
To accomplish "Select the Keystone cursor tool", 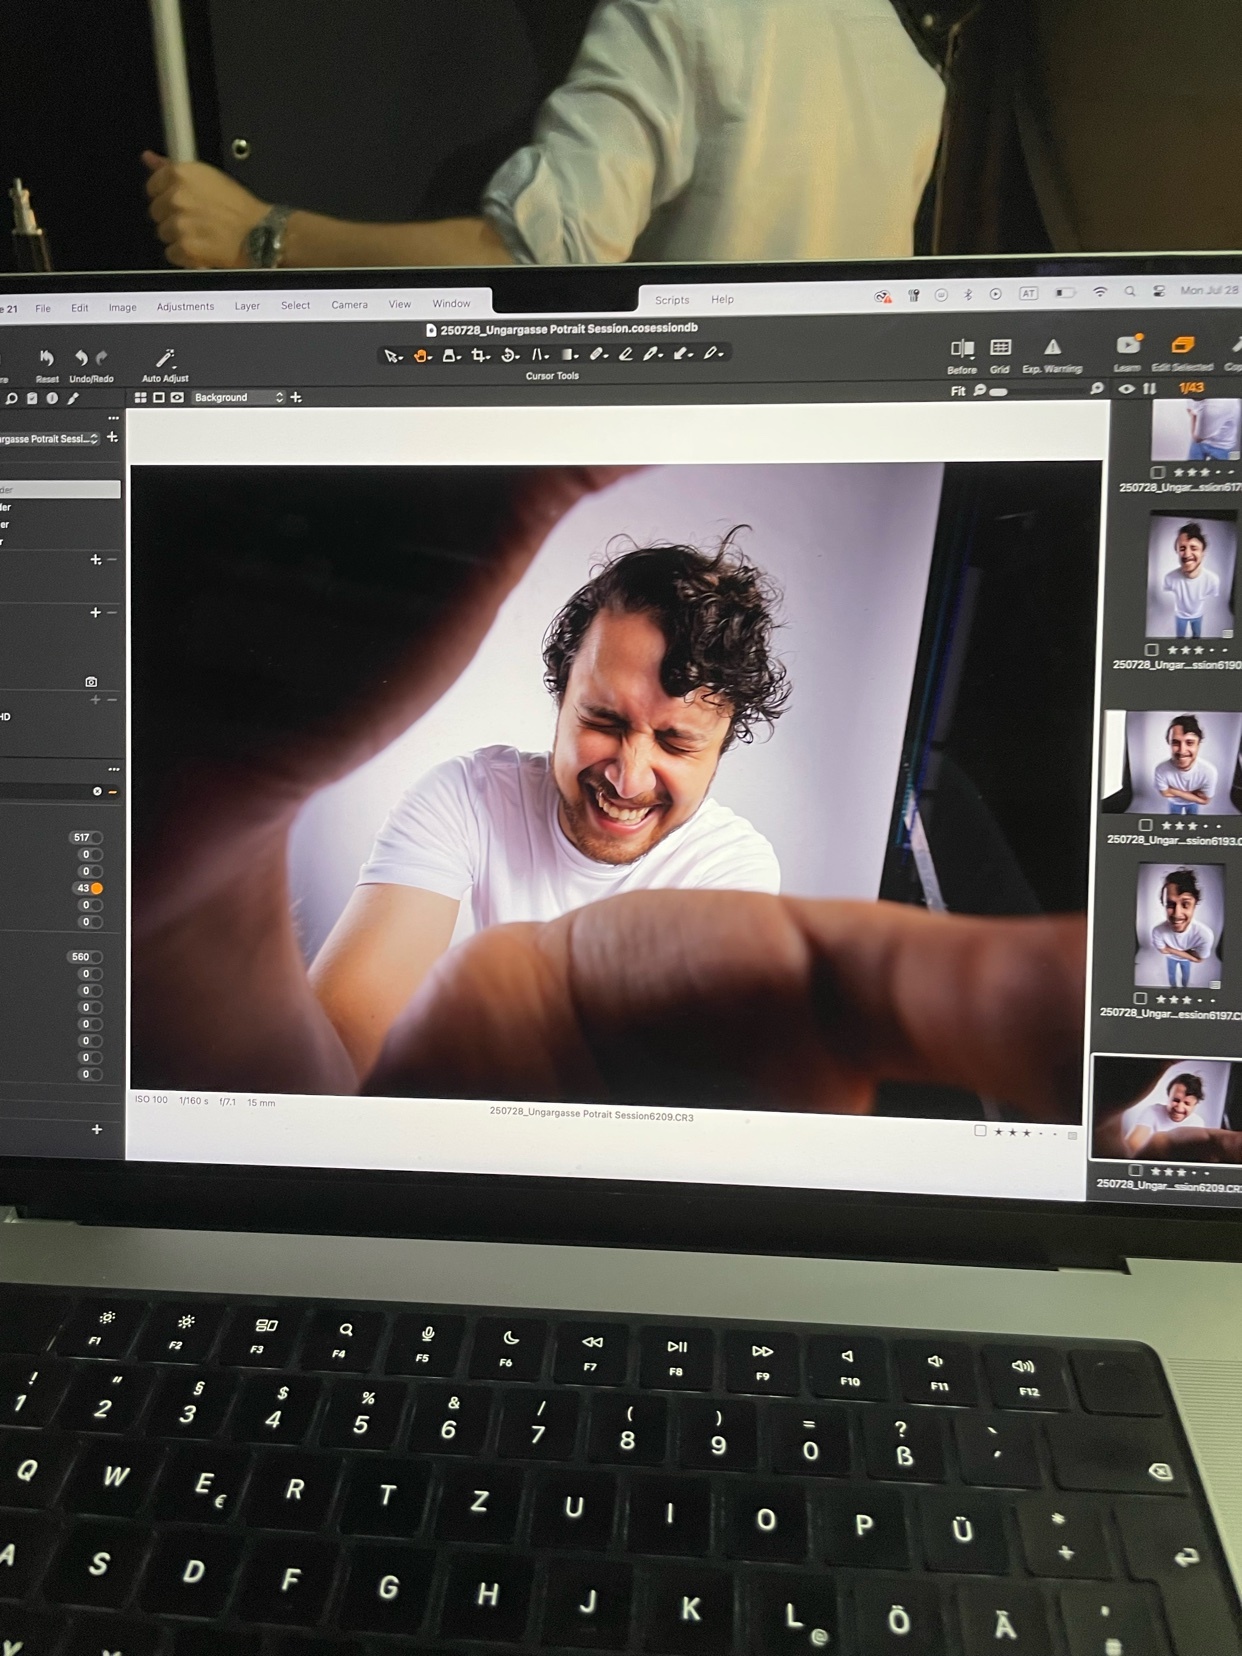I will pos(539,355).
